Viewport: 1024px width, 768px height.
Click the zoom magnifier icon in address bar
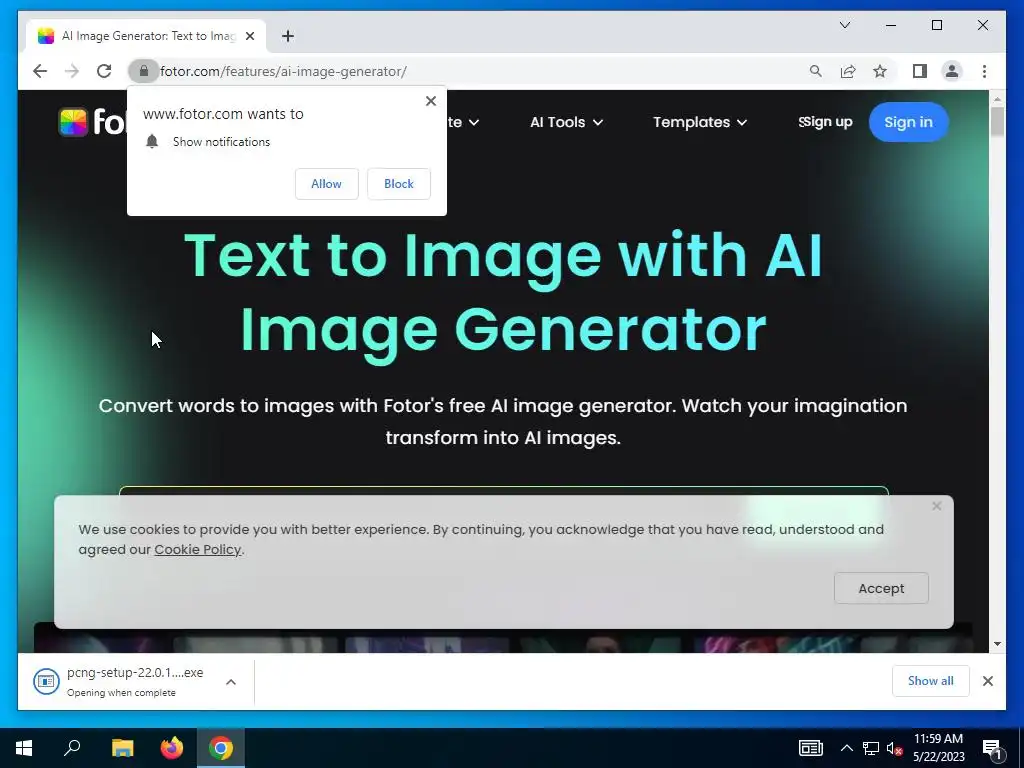click(816, 71)
